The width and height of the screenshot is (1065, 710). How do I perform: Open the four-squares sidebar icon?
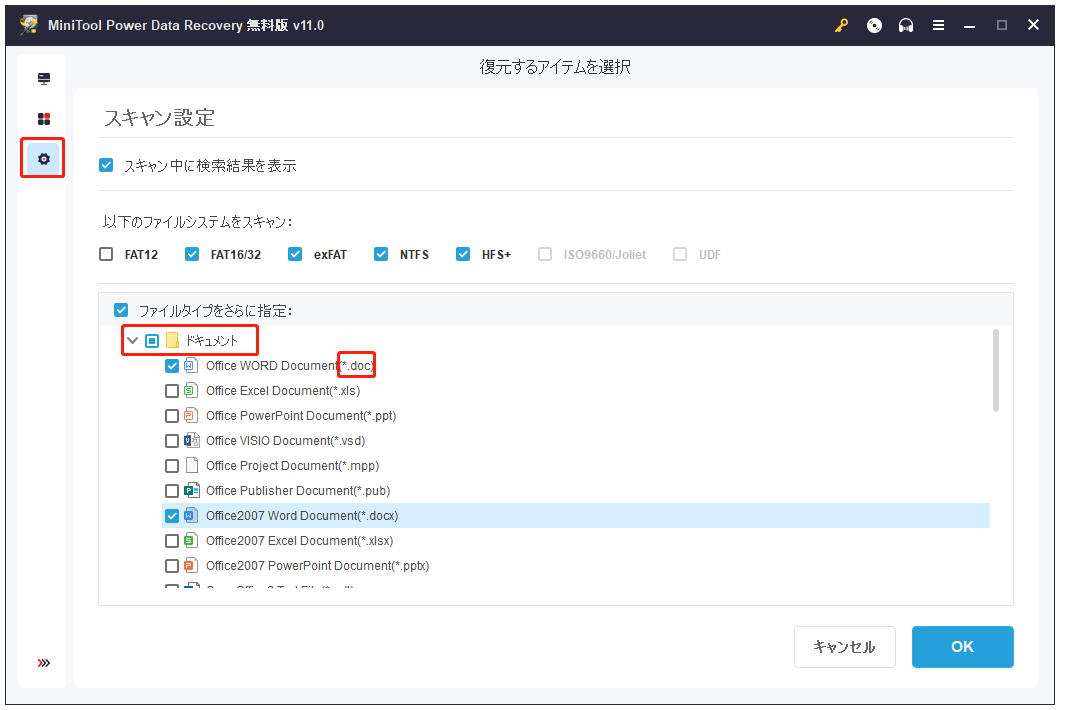[44, 119]
